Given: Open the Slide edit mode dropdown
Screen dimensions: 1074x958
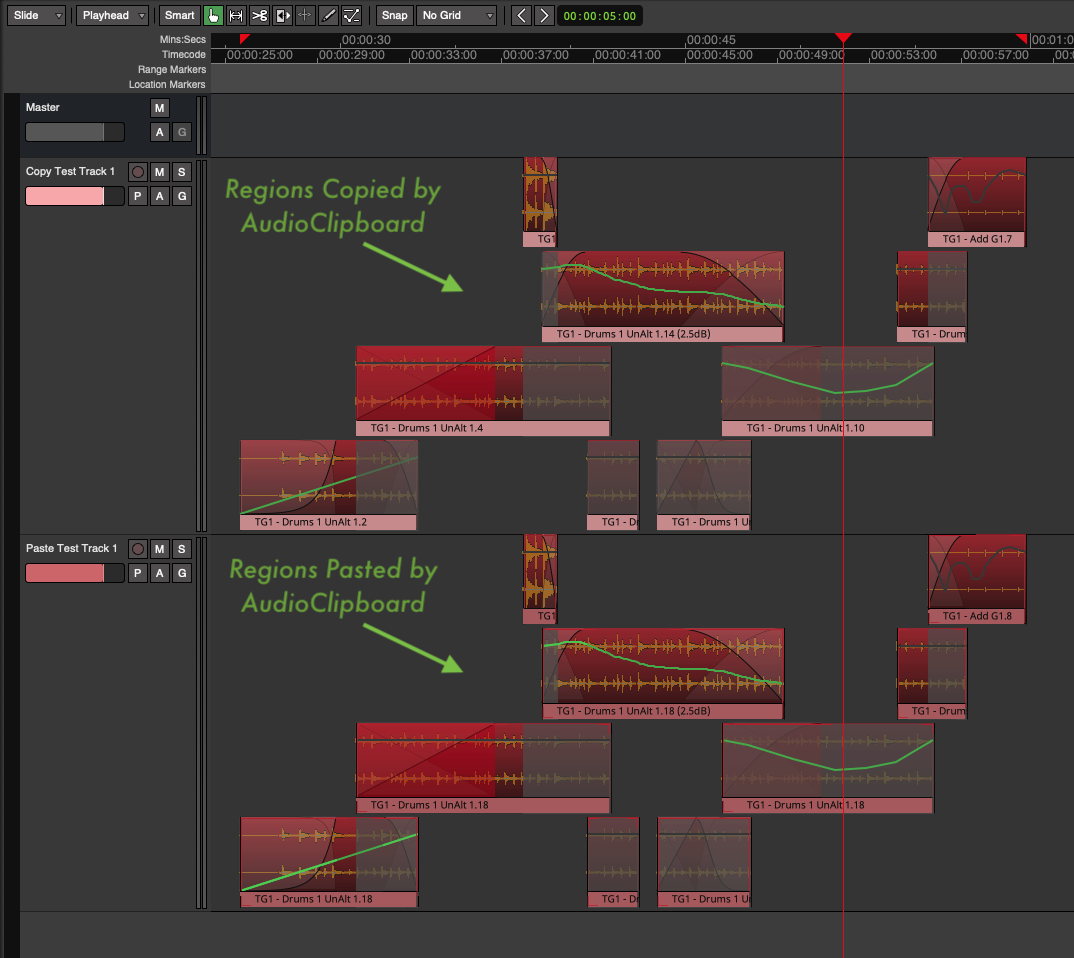Looking at the screenshot, I should click(39, 15).
